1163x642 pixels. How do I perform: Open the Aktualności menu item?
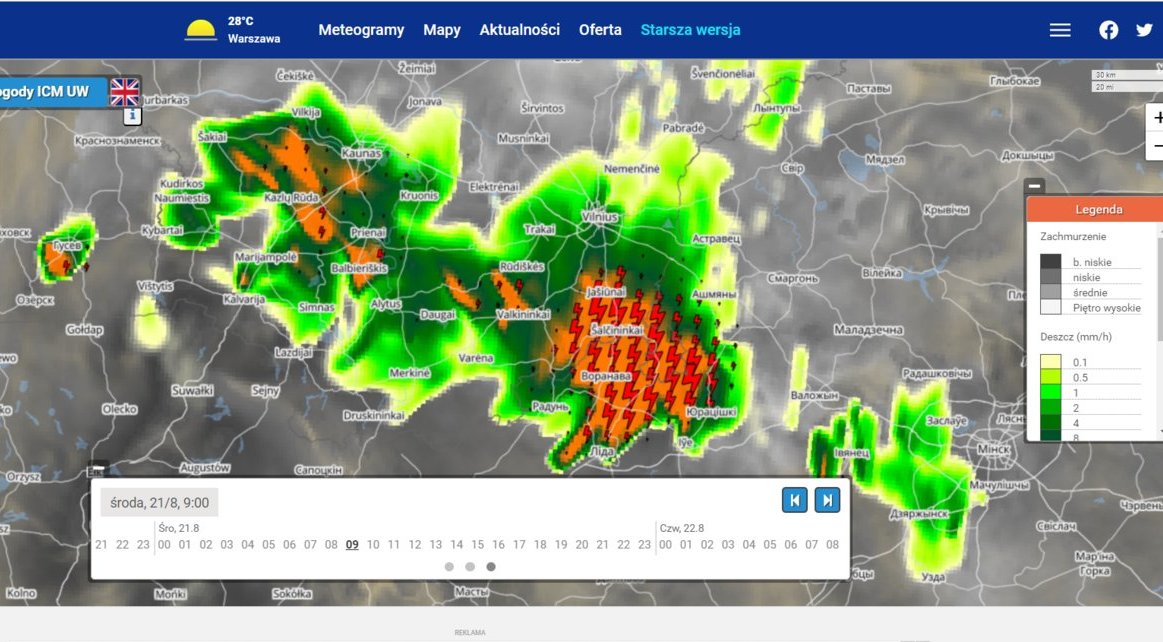click(519, 30)
